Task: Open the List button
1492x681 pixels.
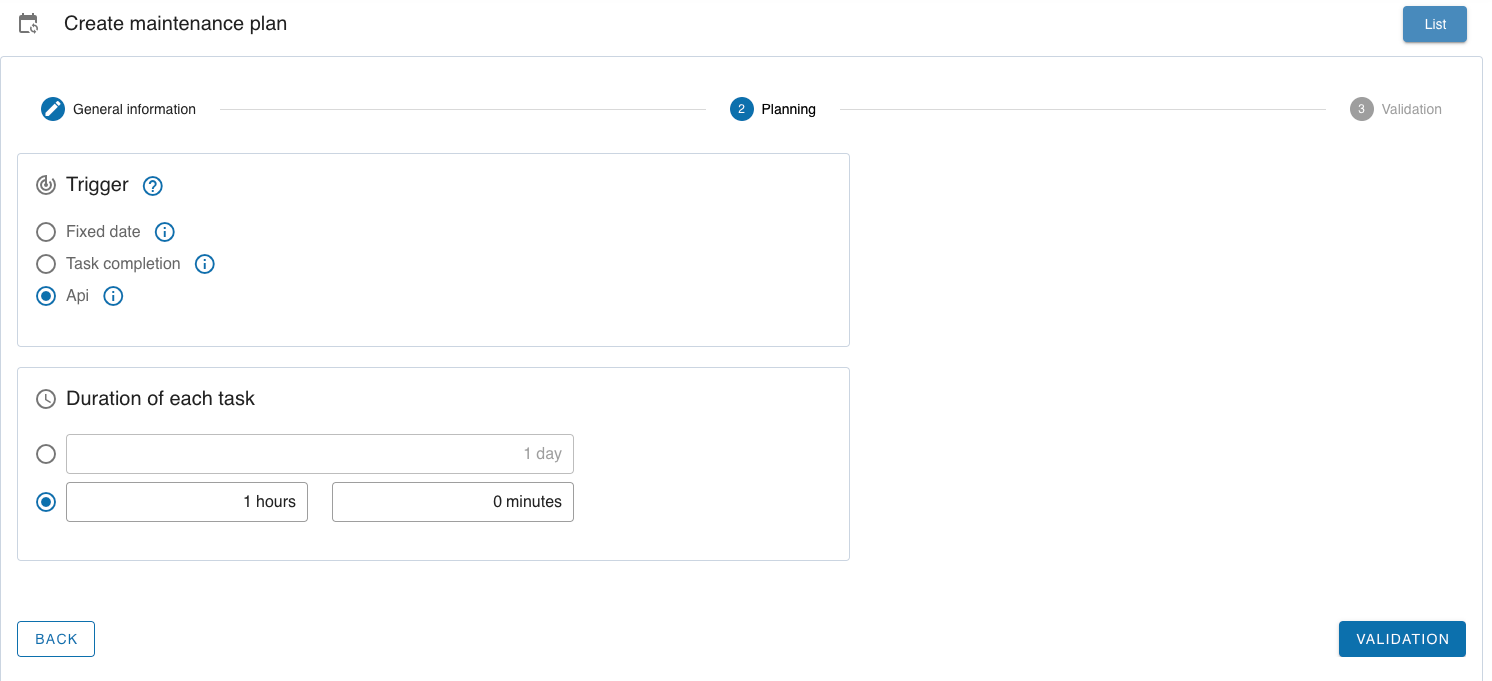Action: [1435, 24]
